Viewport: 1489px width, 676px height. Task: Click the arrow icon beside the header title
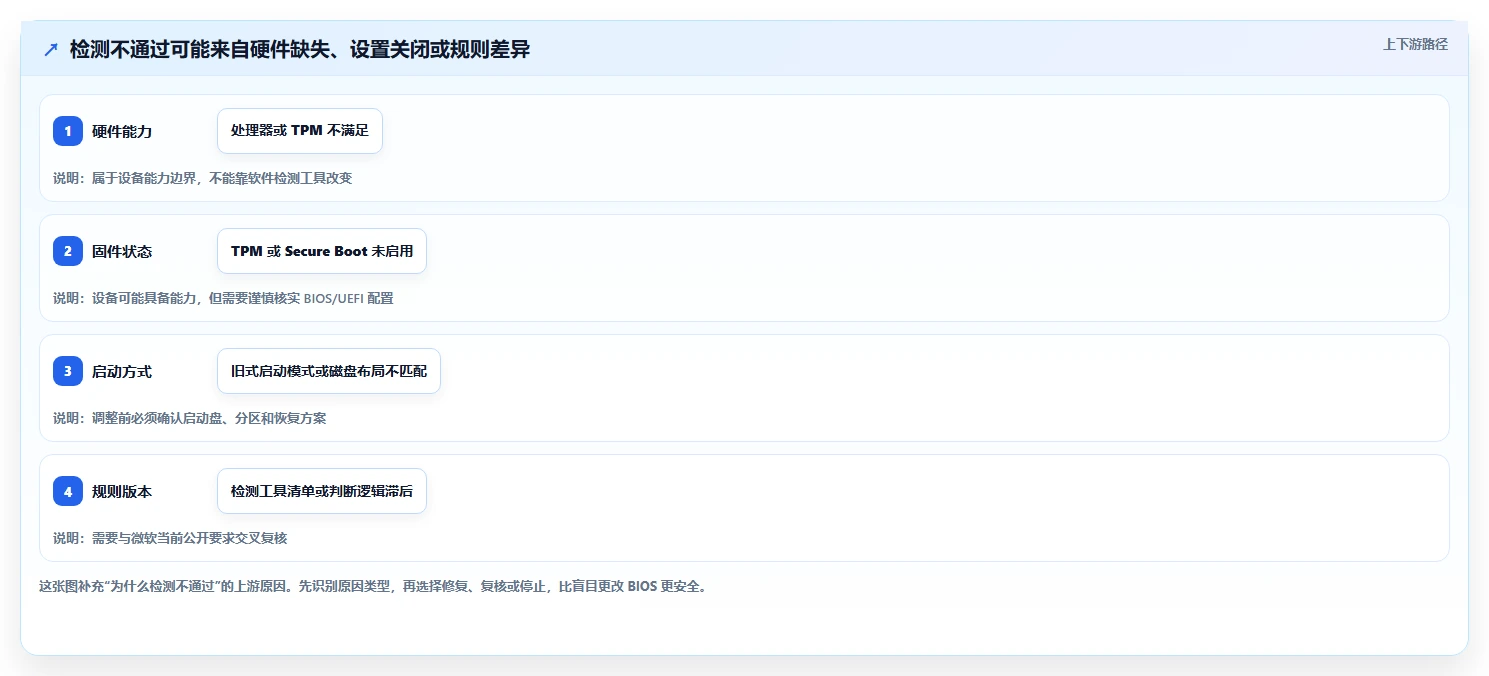pos(51,50)
